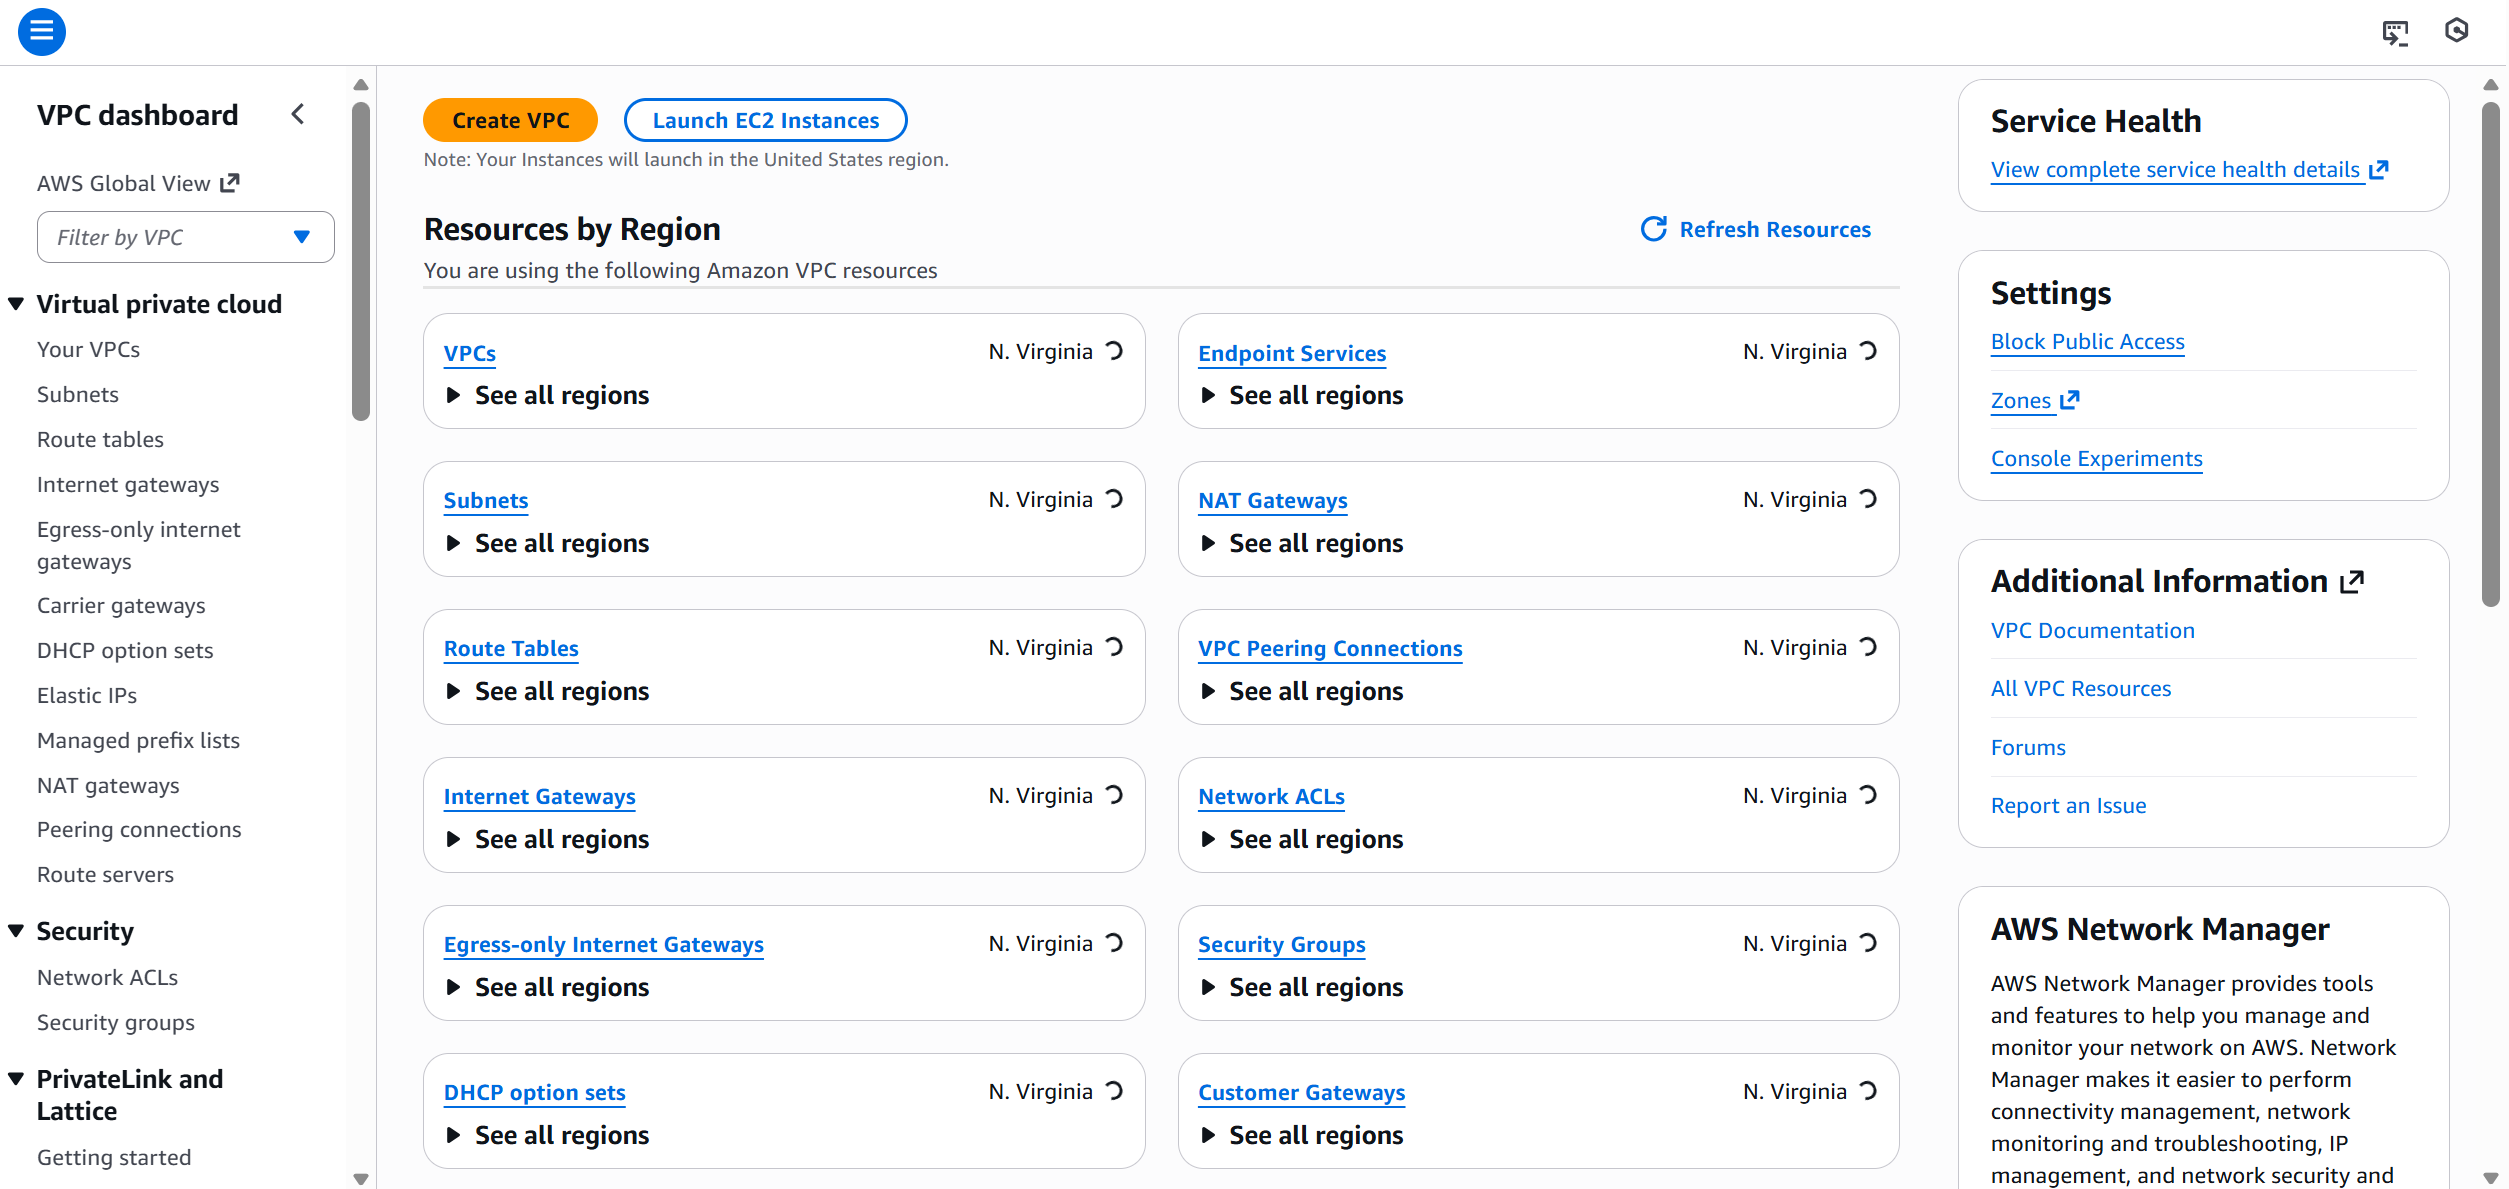Visit the Forums link
The image size is (2509, 1189).
(x=2027, y=748)
